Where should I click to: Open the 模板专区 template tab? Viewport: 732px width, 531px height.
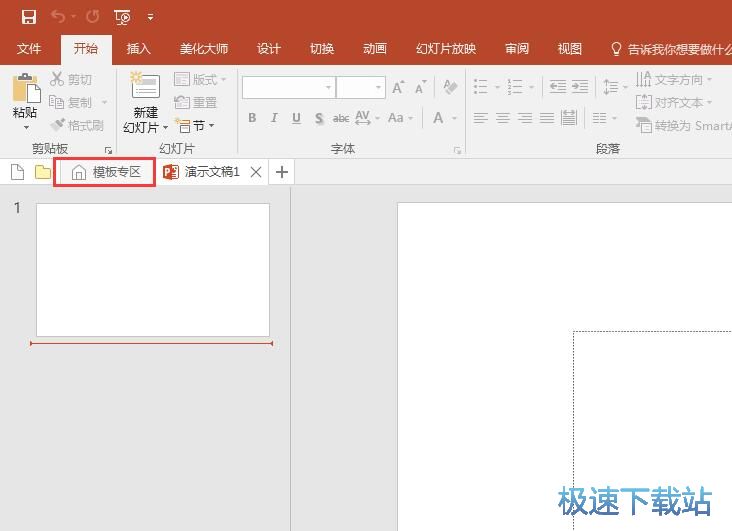coord(106,172)
